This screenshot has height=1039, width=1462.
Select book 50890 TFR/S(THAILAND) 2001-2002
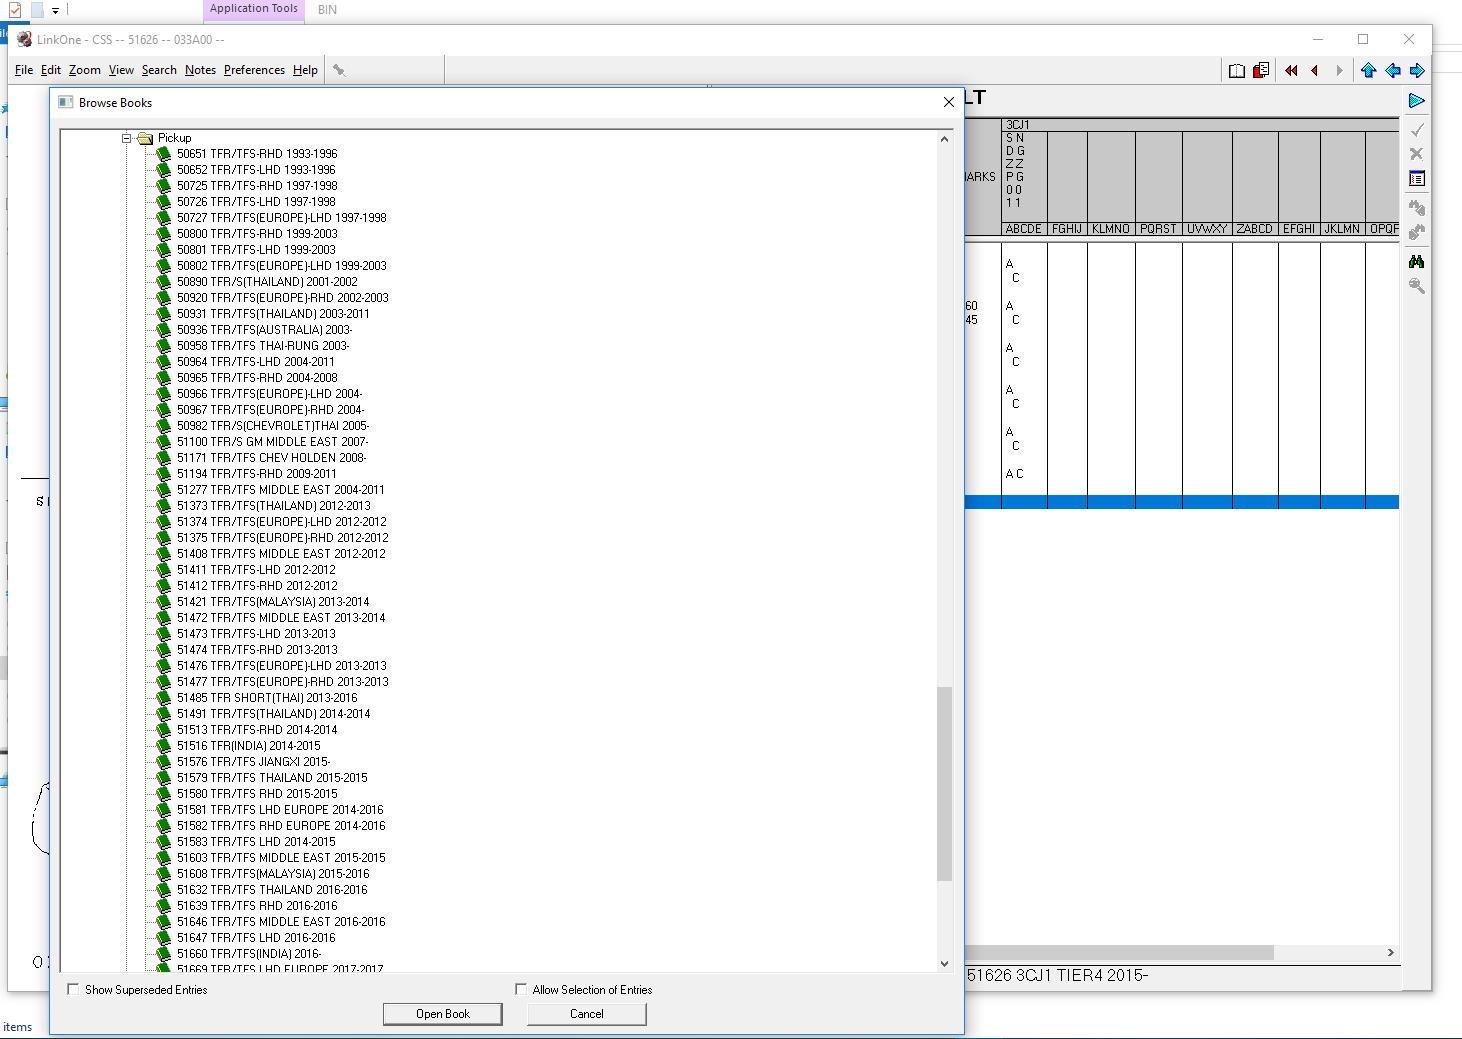[267, 282]
